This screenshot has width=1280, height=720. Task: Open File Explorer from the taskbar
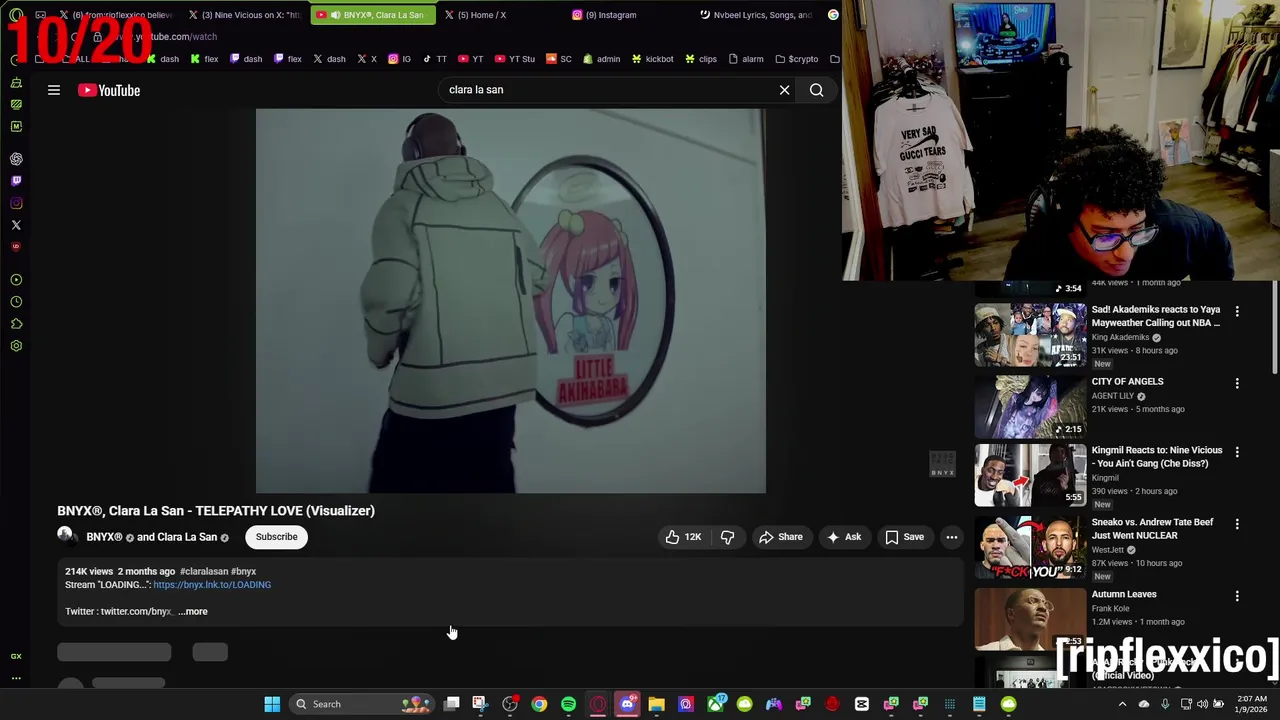[x=656, y=704]
